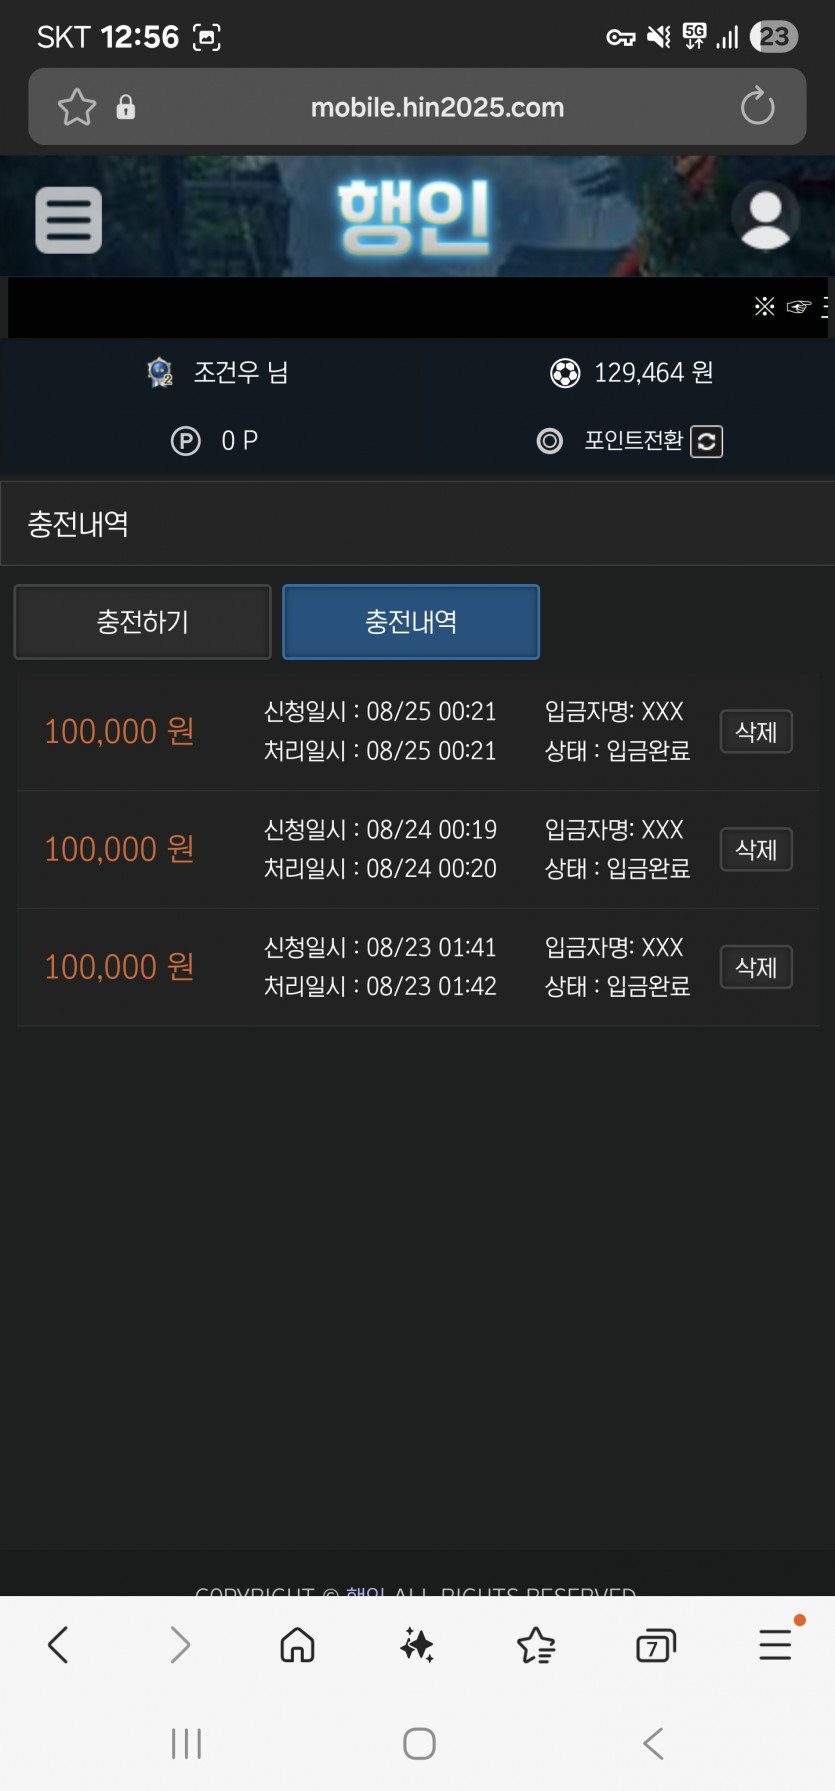This screenshot has width=835, height=1791.
Task: Tap the URL bar mobile.hin2025.com
Action: (437, 107)
